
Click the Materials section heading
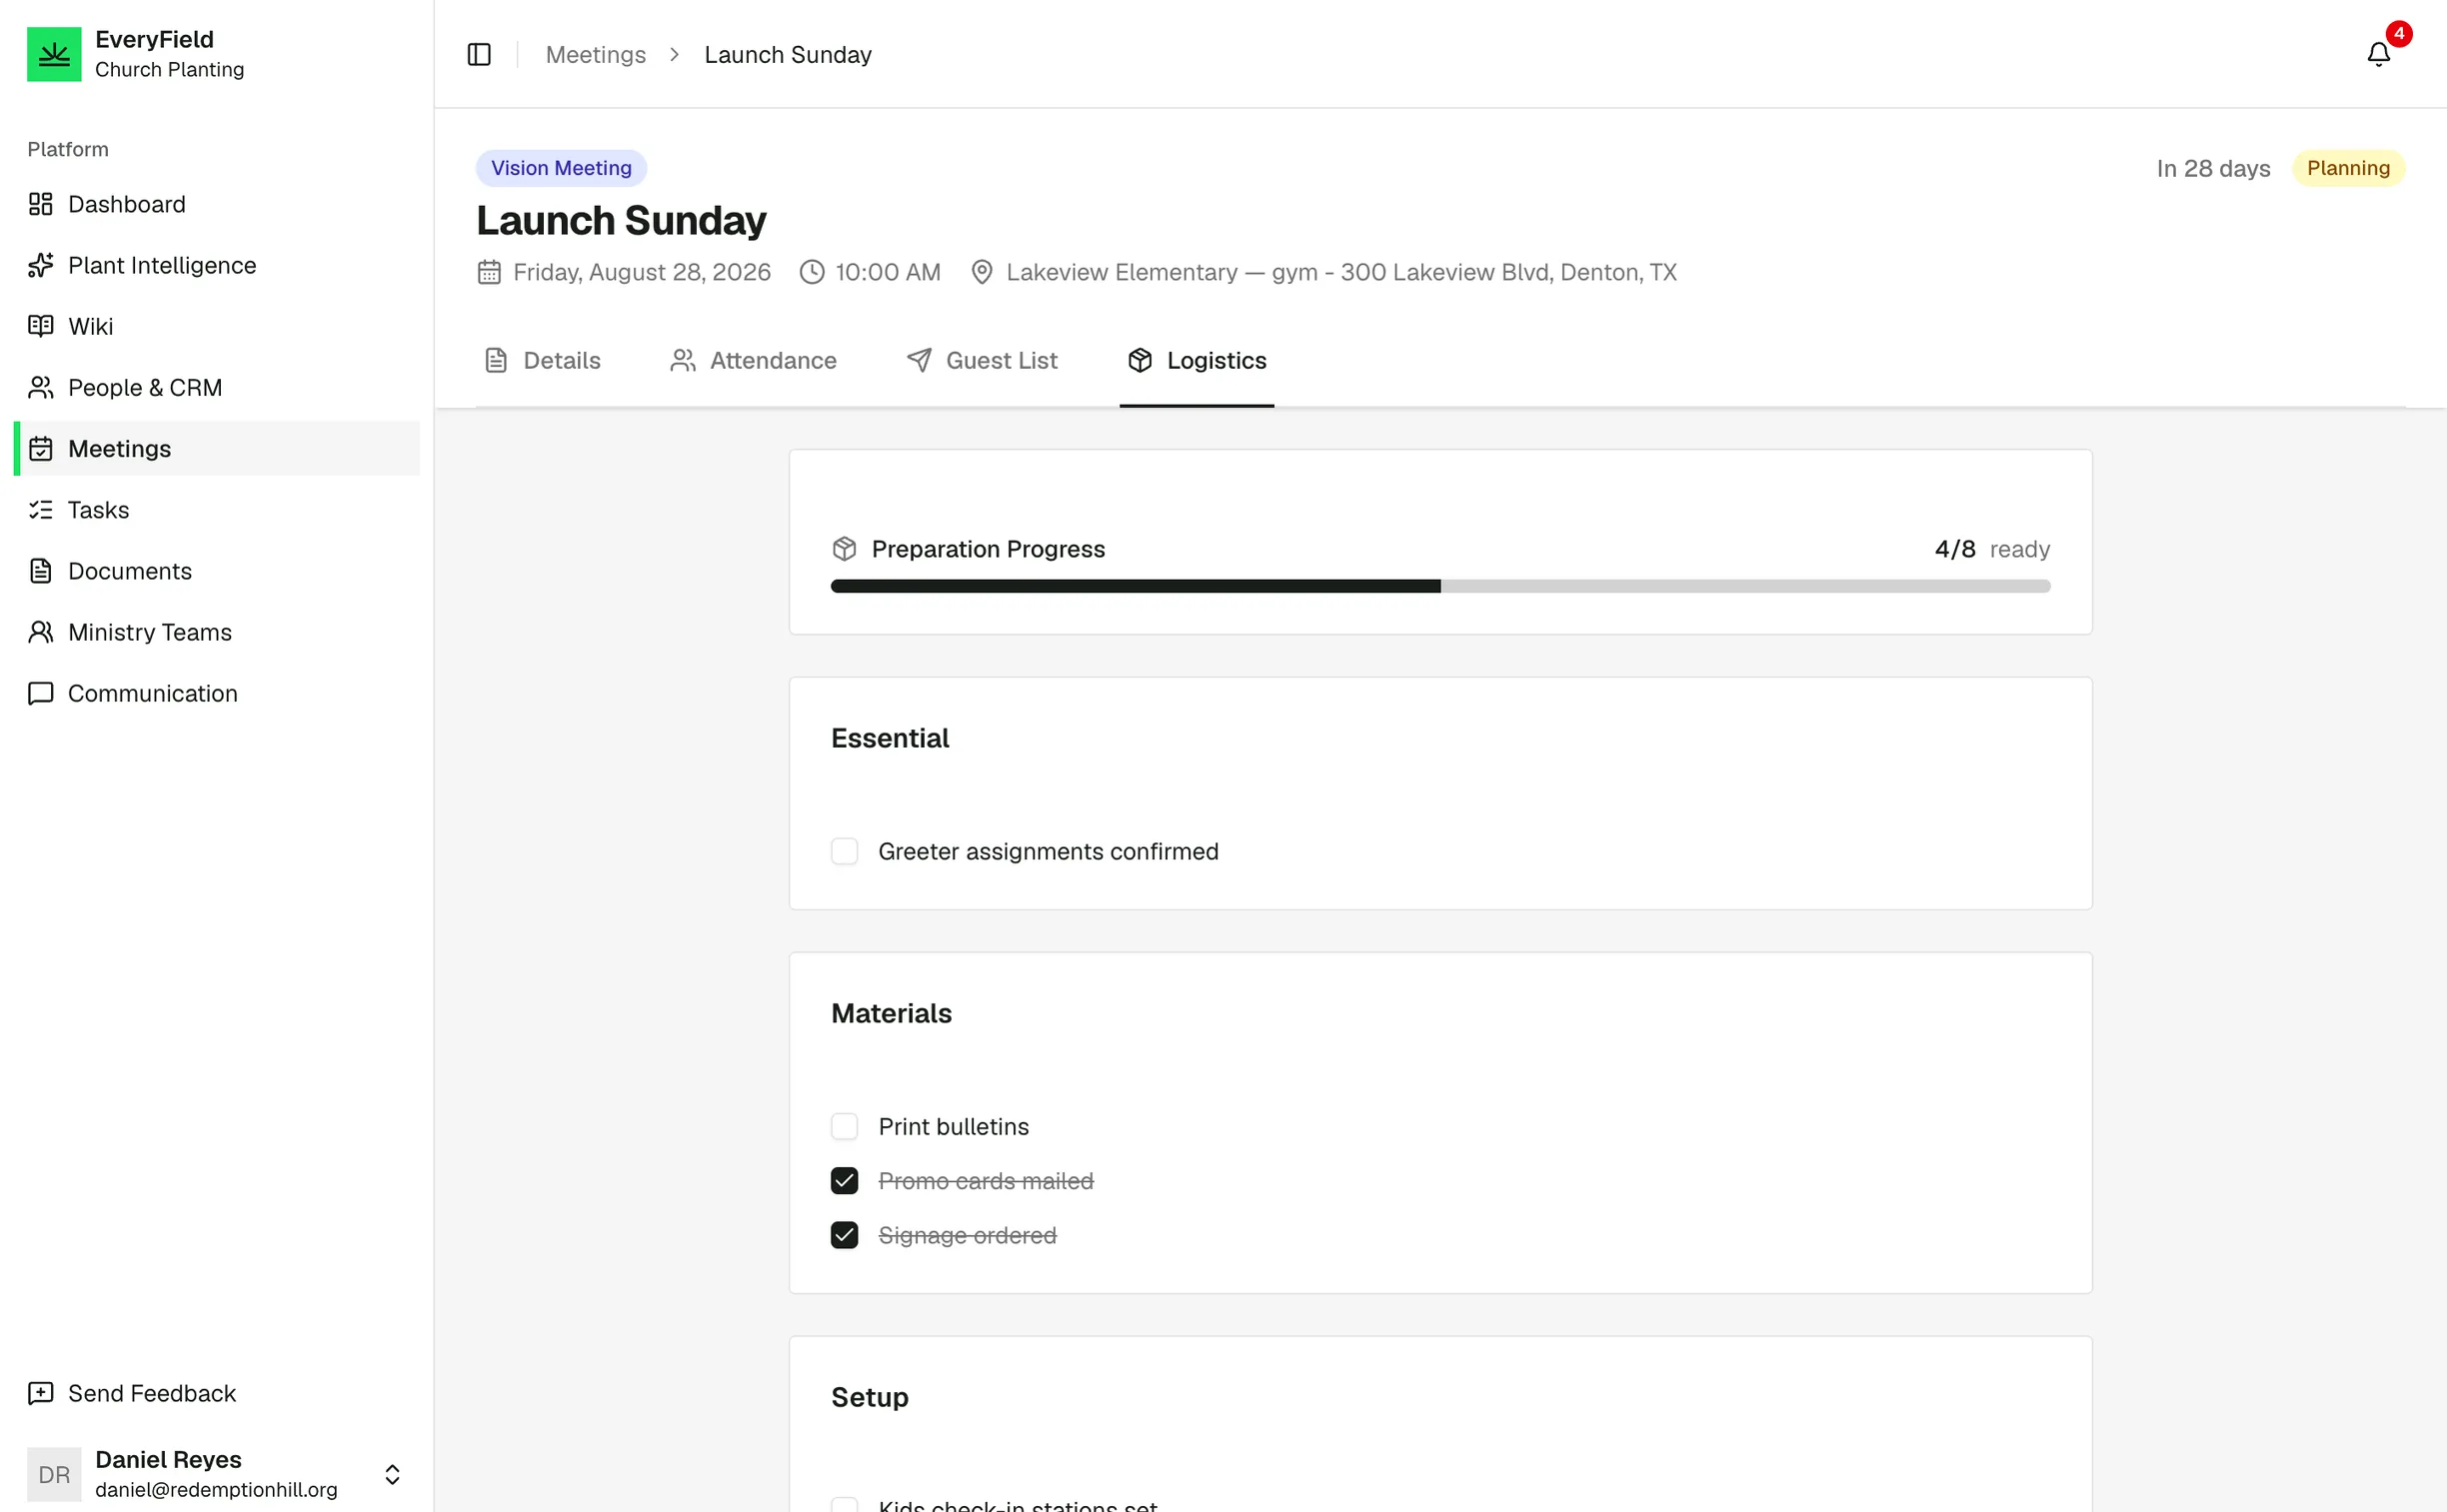(x=891, y=1013)
